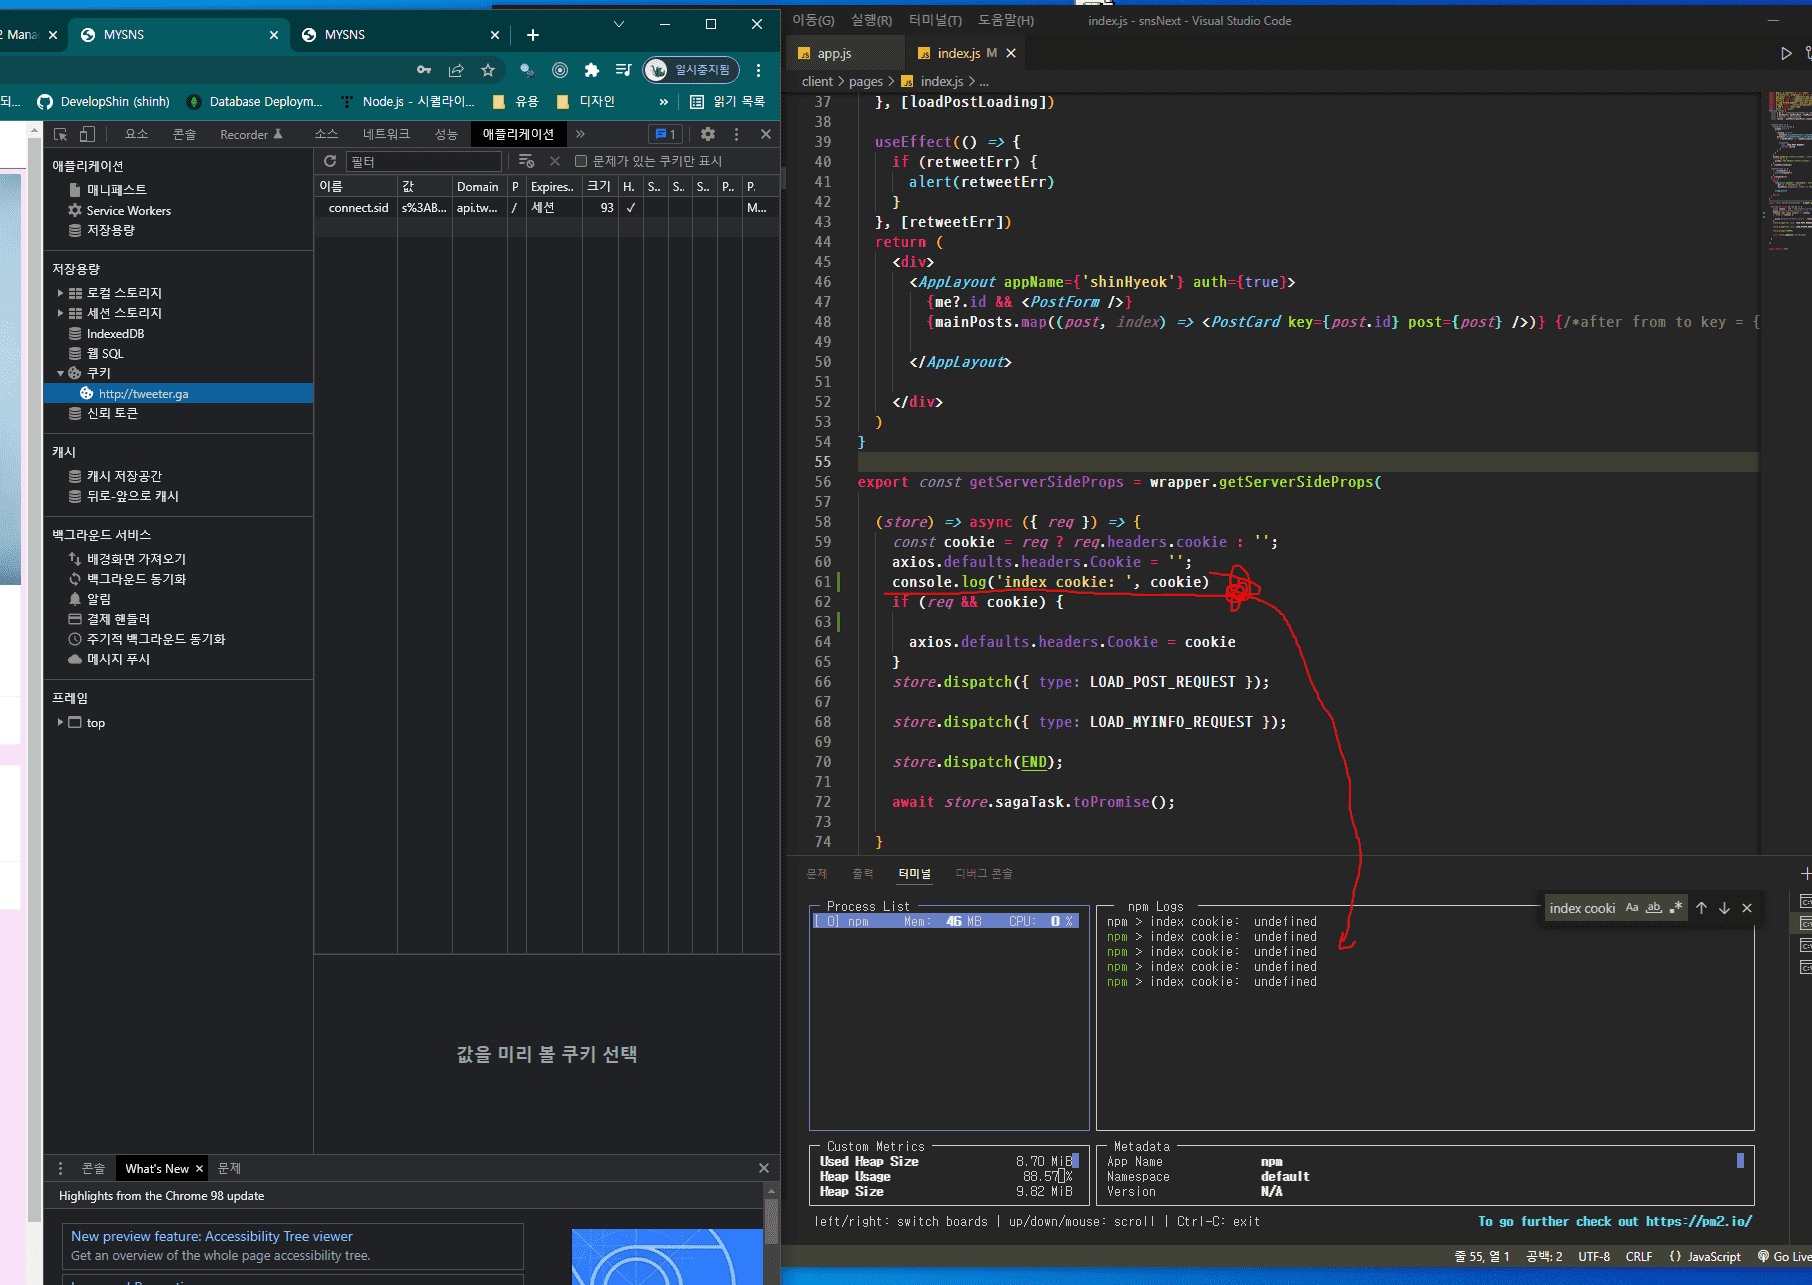Run the file with the play icon

tap(1786, 53)
